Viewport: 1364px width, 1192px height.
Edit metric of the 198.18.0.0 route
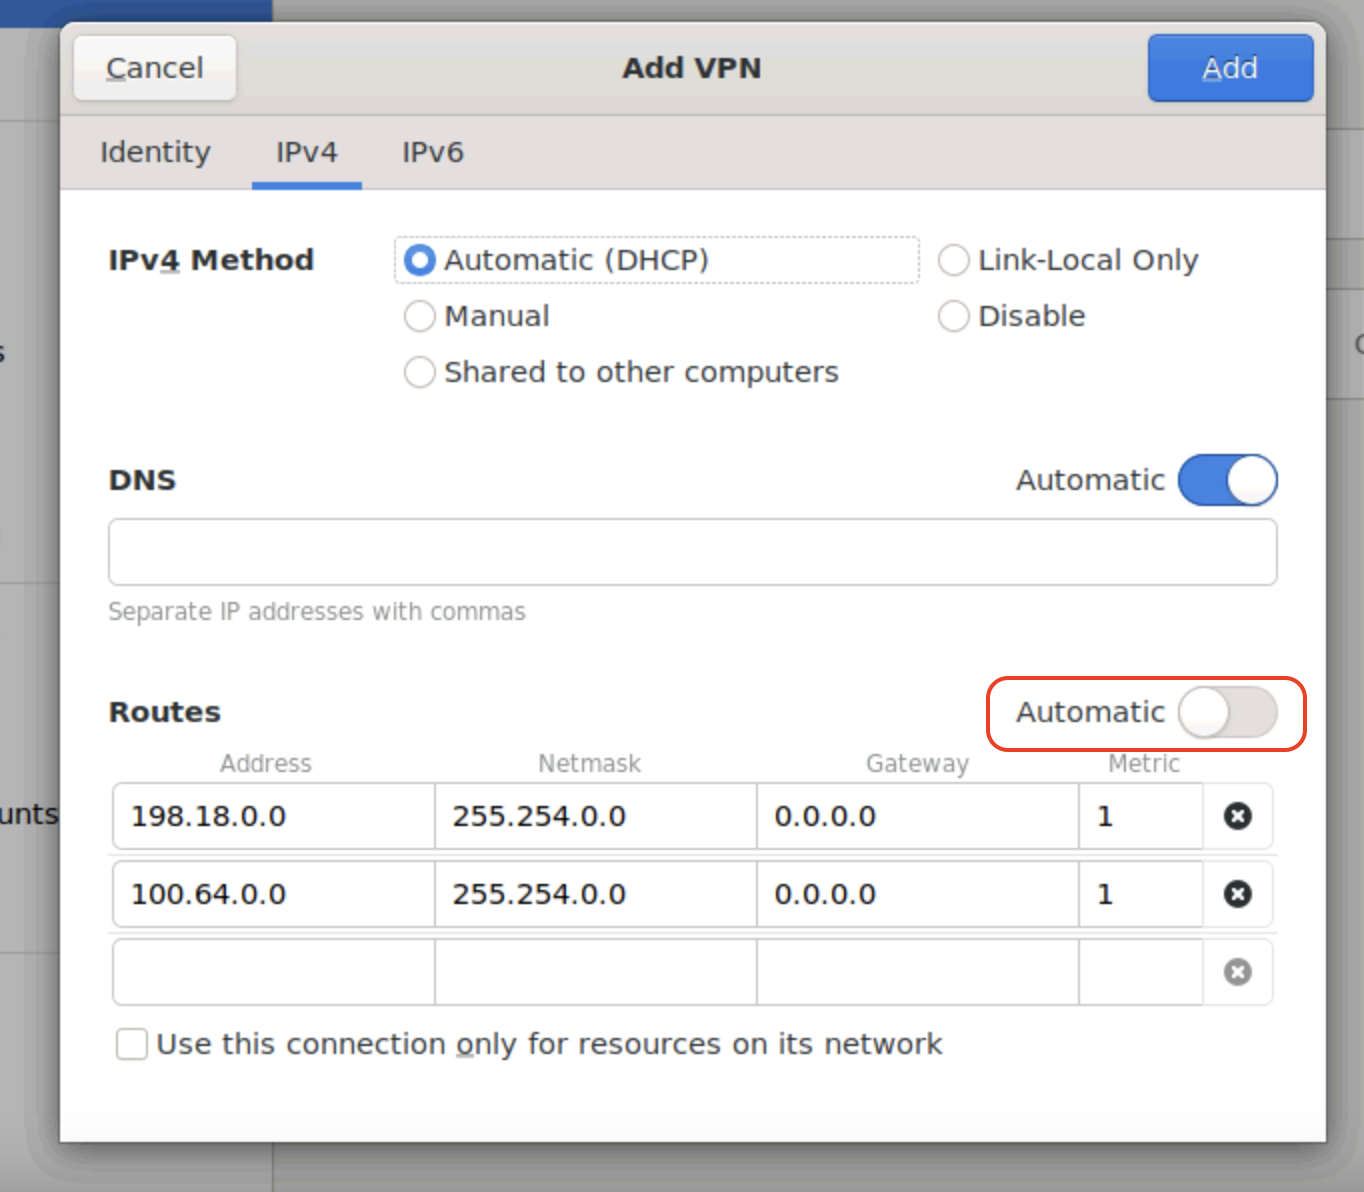coord(1141,816)
